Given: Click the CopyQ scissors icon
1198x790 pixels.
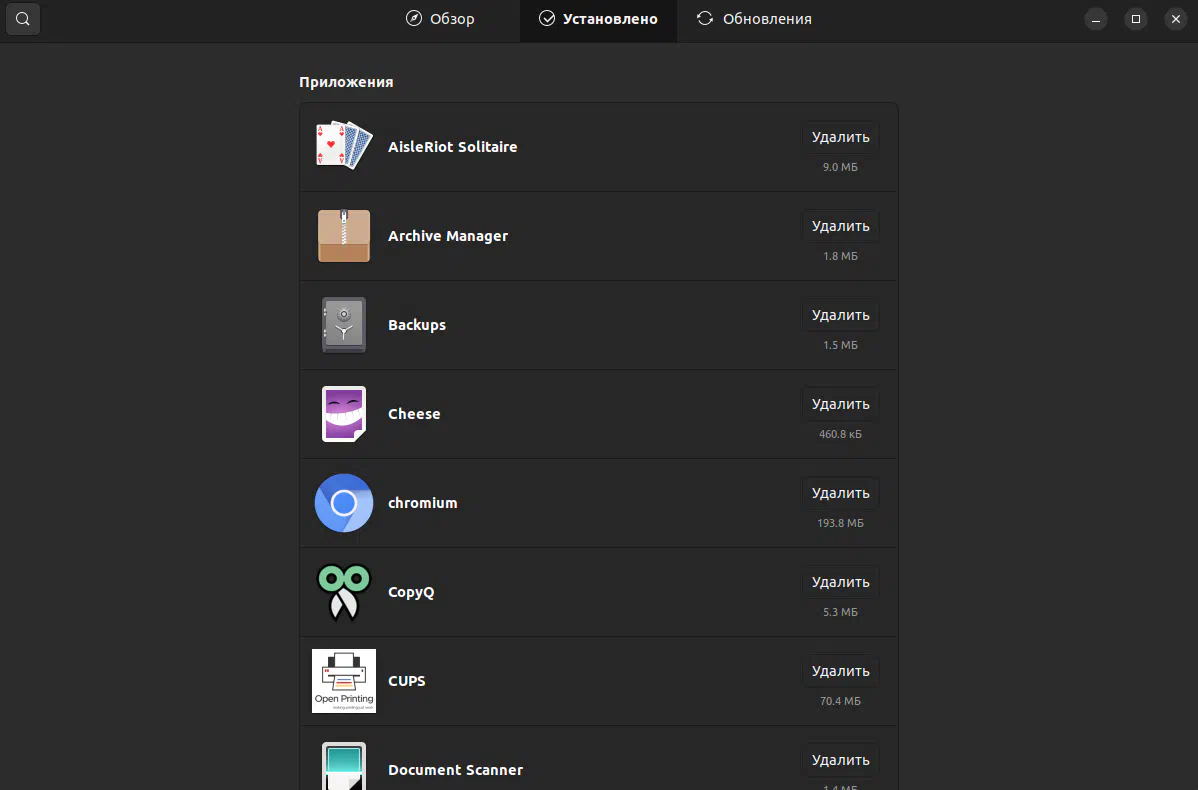Looking at the screenshot, I should coord(343,592).
